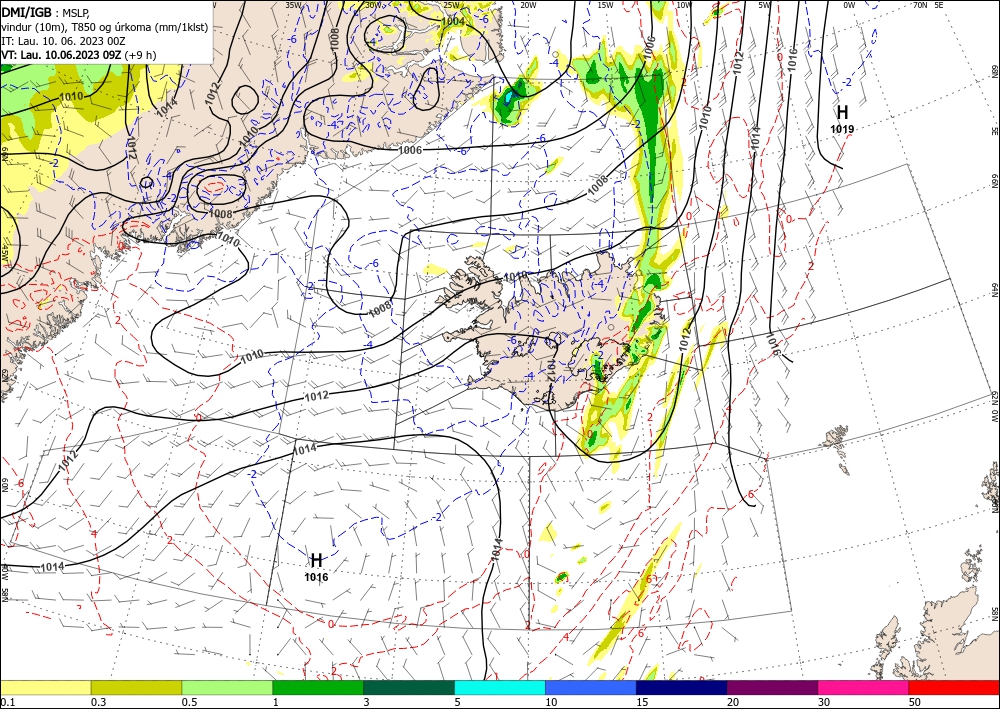The width and height of the screenshot is (1000, 709).
Task: Click the legend value 0.1
Action: point(6,702)
